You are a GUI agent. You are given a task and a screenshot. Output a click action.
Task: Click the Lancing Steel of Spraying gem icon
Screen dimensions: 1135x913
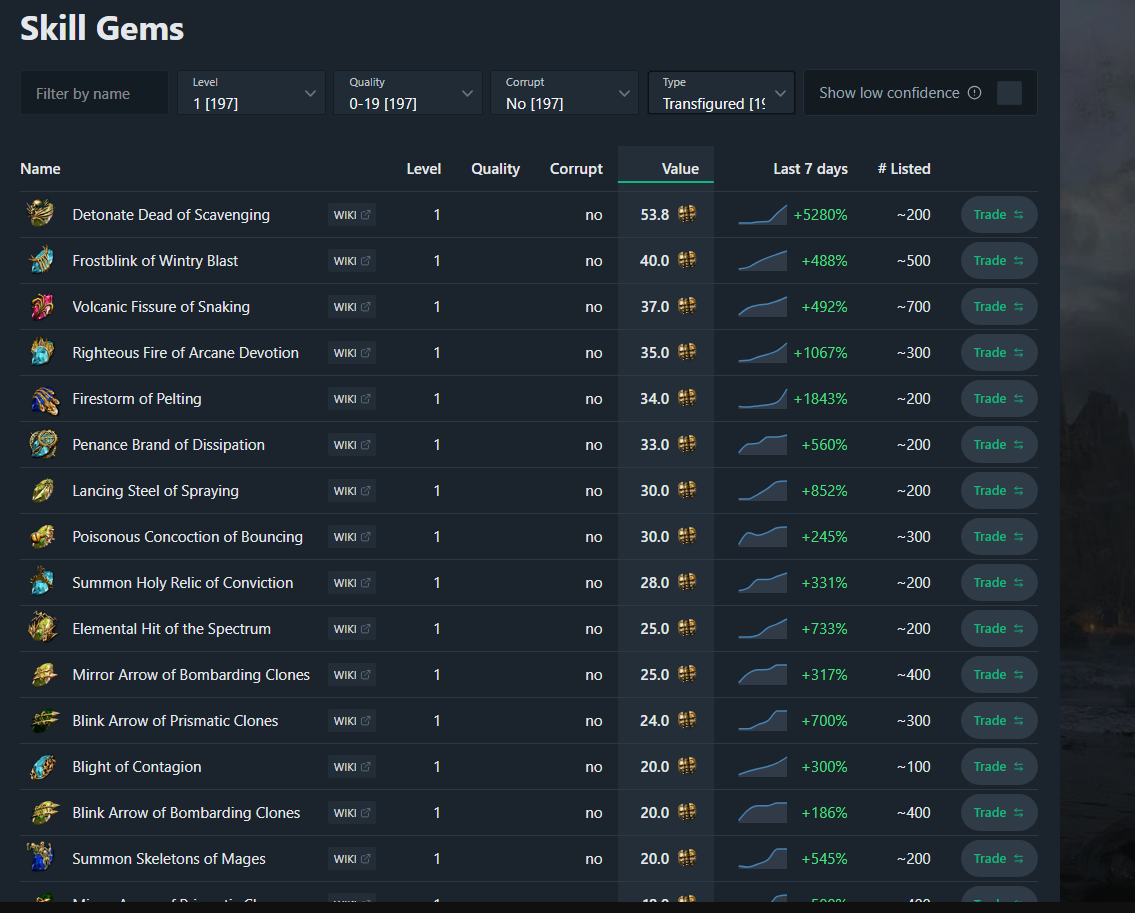pyautogui.click(x=43, y=491)
